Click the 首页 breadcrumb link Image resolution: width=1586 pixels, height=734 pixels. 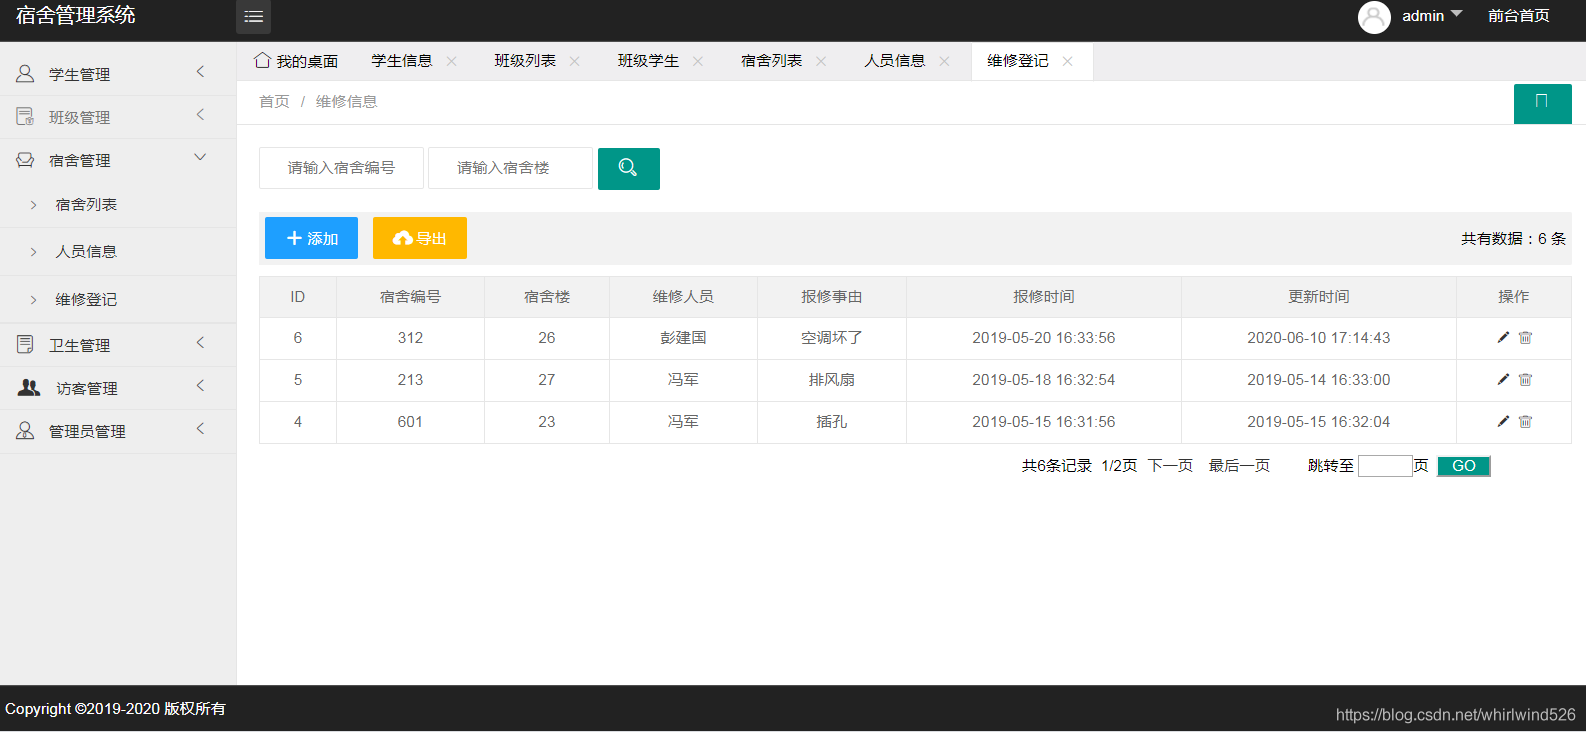pyautogui.click(x=274, y=102)
